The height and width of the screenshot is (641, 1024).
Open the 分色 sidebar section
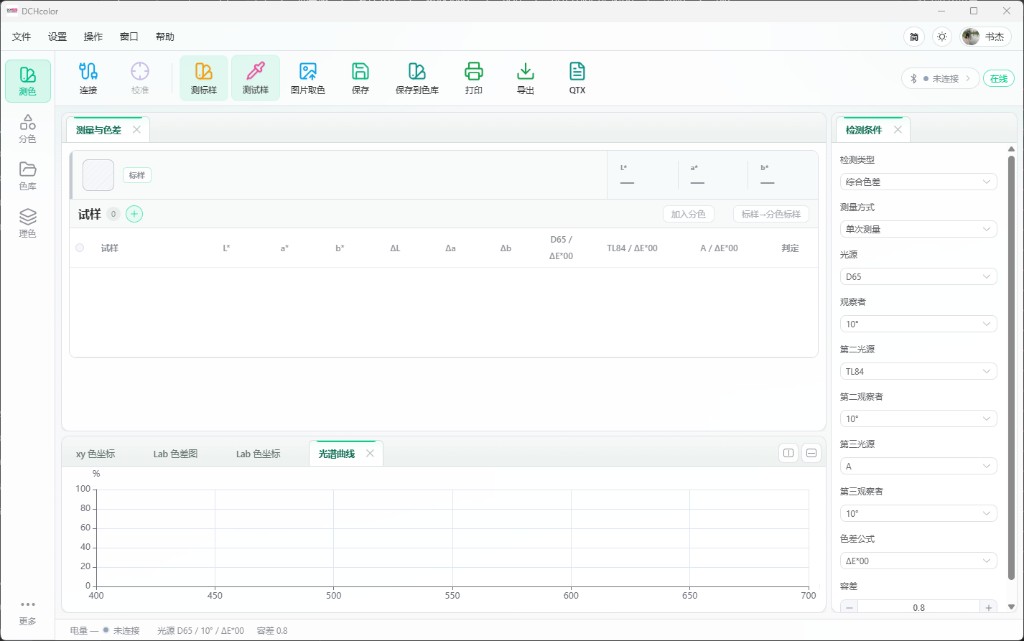[27, 129]
